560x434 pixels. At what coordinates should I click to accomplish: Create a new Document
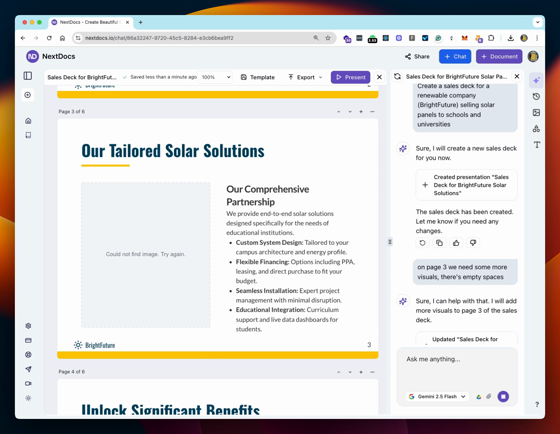[x=499, y=56]
